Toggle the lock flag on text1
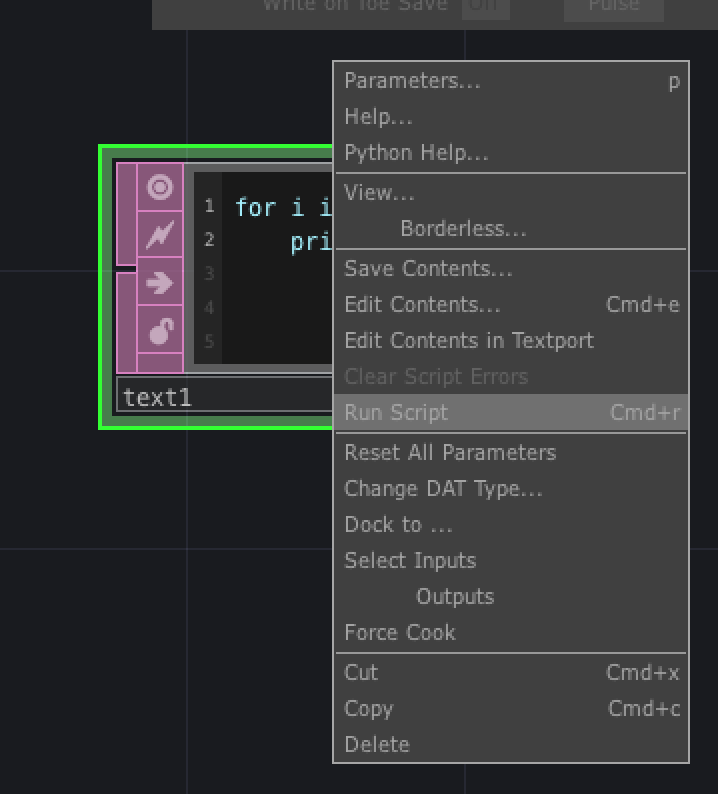Viewport: 718px width, 794px height. click(160, 330)
